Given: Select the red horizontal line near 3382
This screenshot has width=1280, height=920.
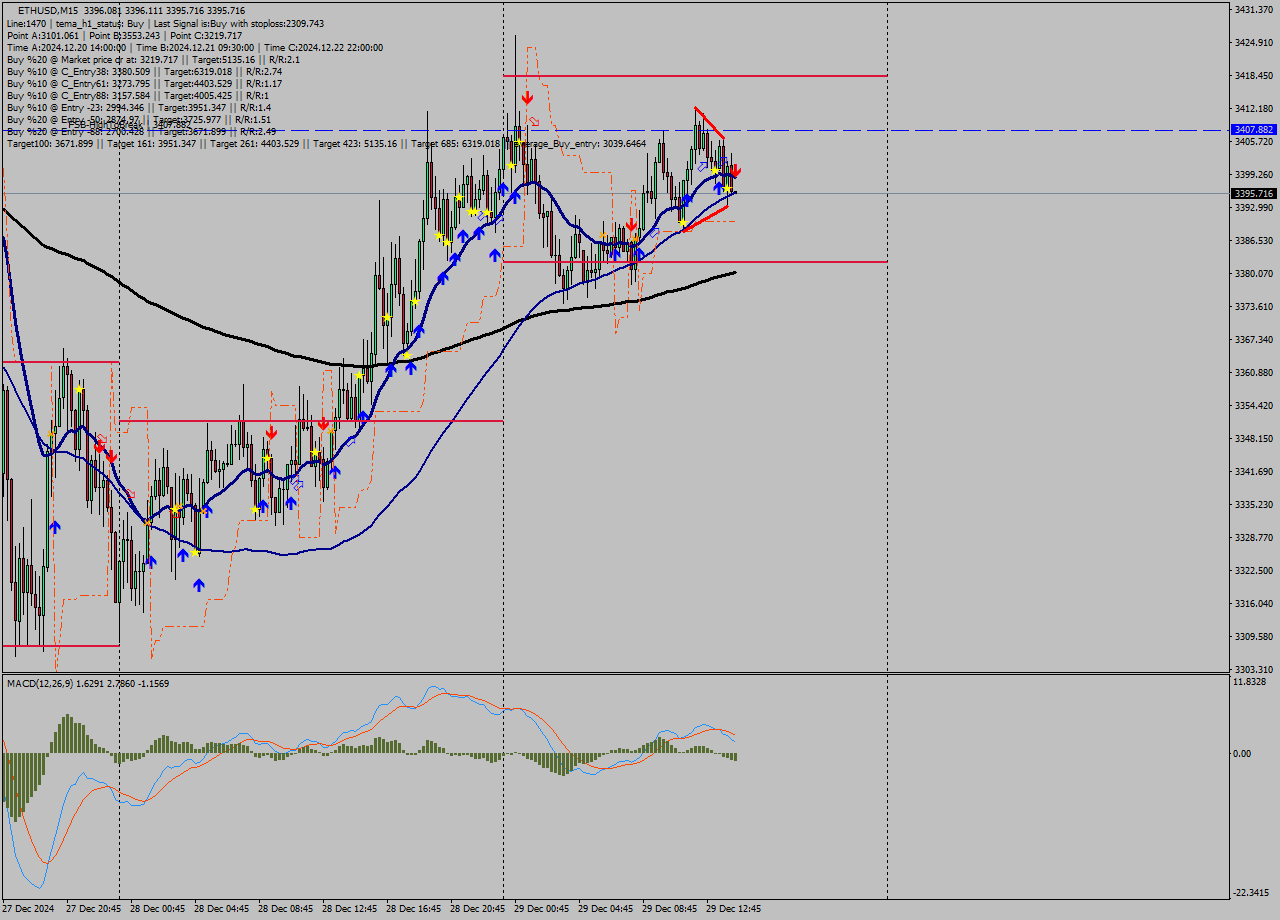Looking at the screenshot, I should 695,261.
